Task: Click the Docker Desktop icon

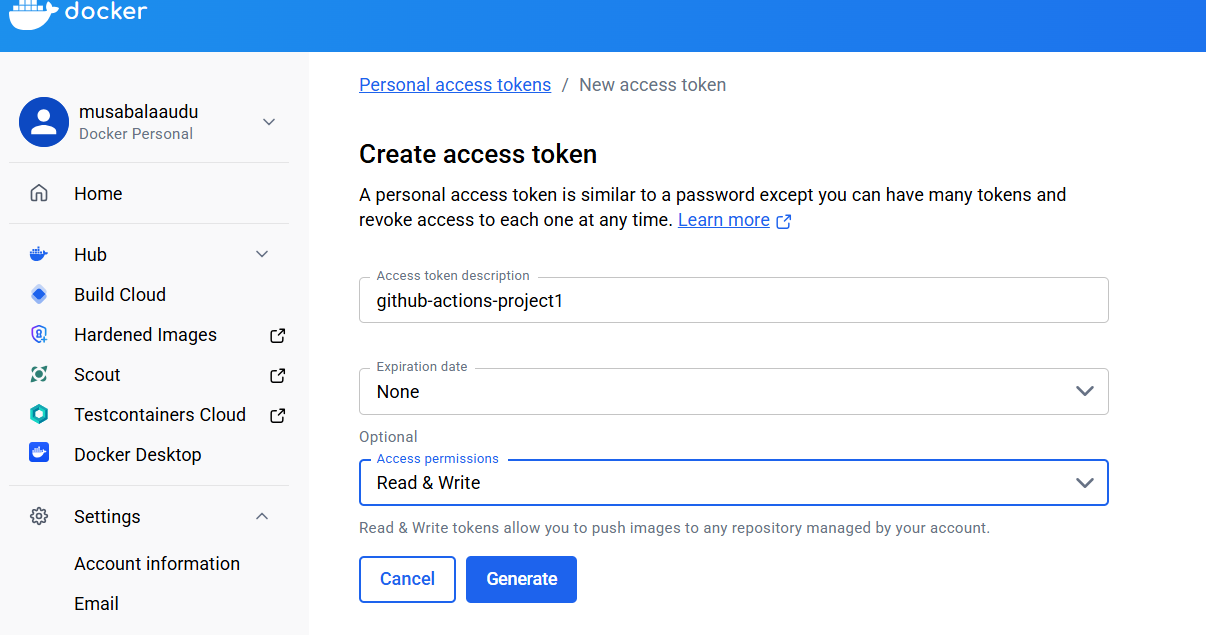Action: coord(39,453)
